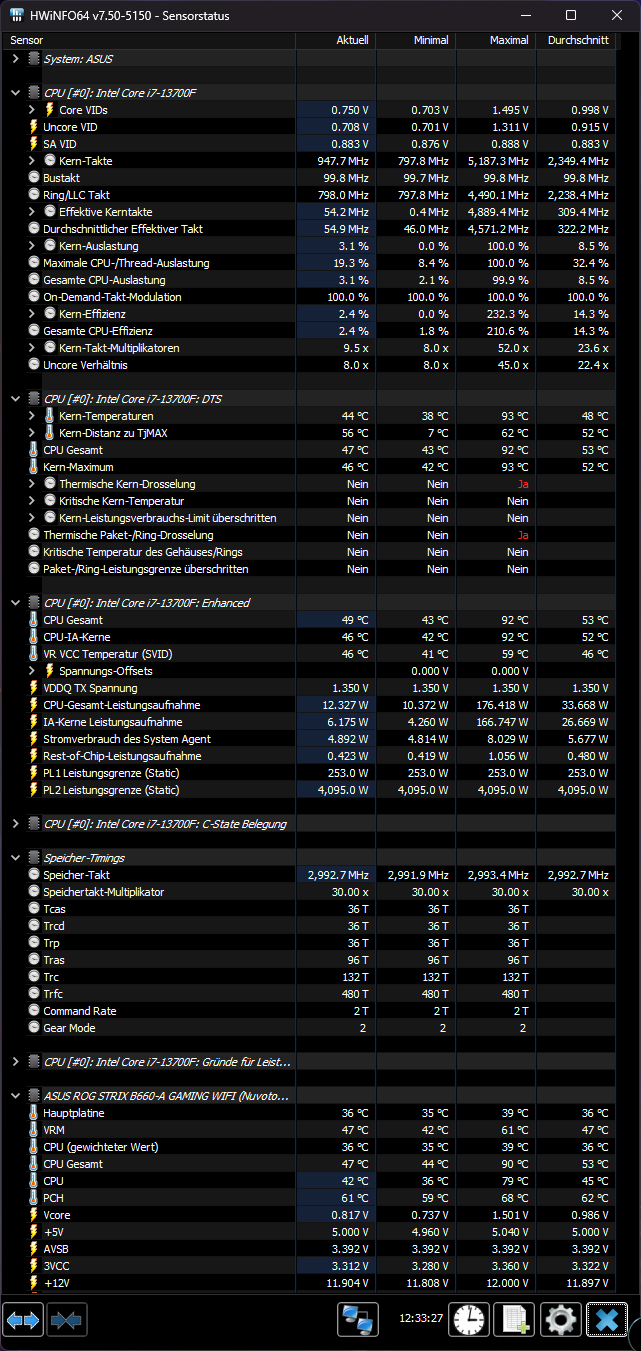Viewport: 641px width, 1351px height.
Task: Click the 5,187.3 MHz maximum Kern-Takte value
Action: point(498,161)
